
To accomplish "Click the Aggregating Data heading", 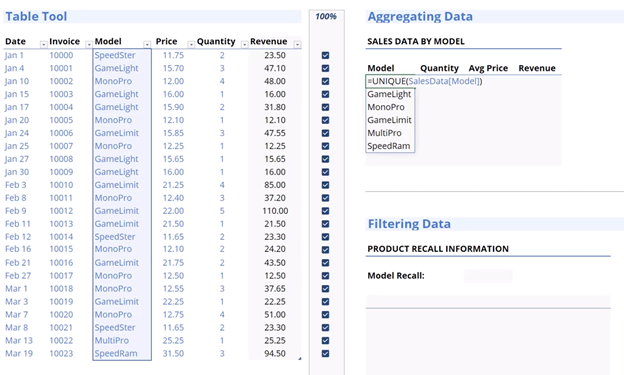I will (420, 17).
